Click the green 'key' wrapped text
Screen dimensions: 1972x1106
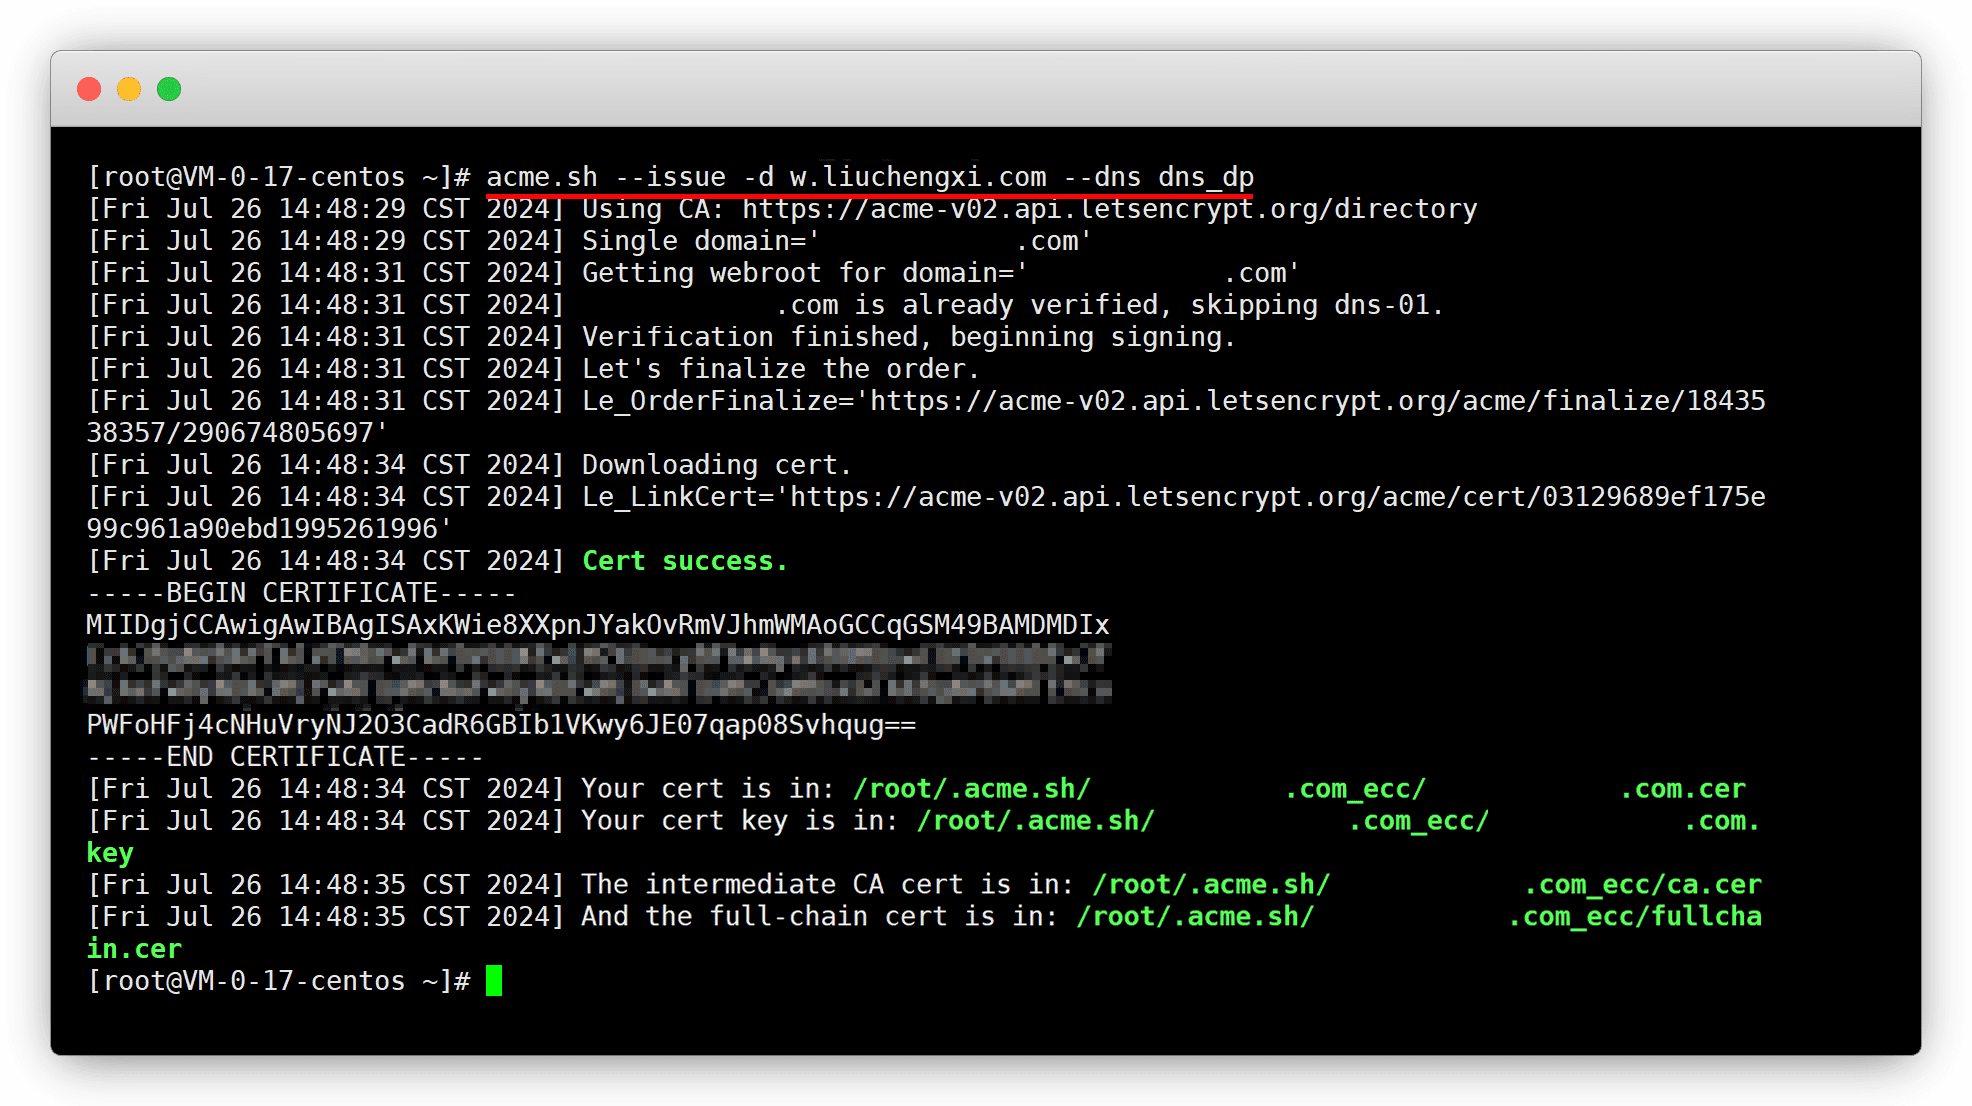tap(110, 853)
